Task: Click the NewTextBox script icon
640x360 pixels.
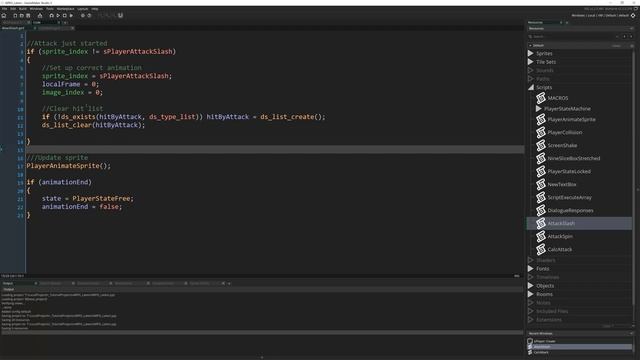Action: pyautogui.click(x=541, y=184)
